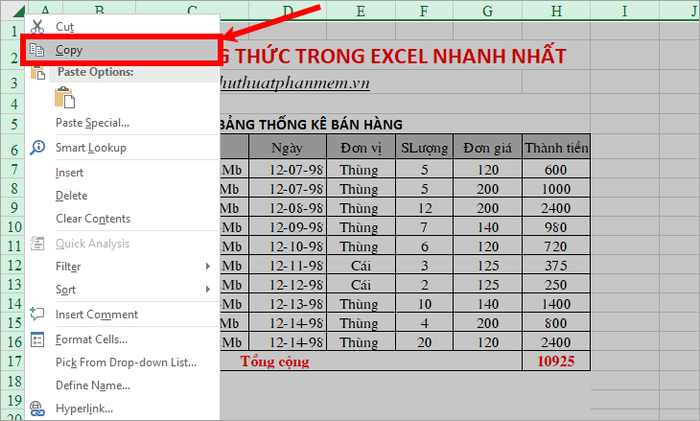Click the Quick Analysis icon

[37, 243]
